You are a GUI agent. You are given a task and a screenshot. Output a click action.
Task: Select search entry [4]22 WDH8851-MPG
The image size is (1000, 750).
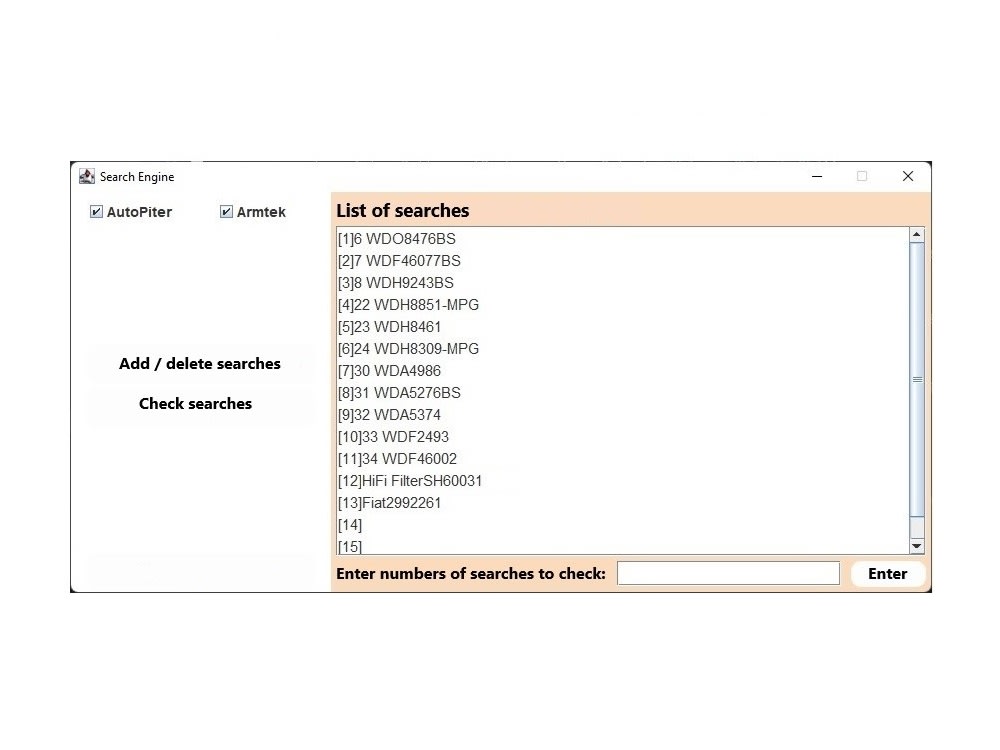[x=407, y=304]
